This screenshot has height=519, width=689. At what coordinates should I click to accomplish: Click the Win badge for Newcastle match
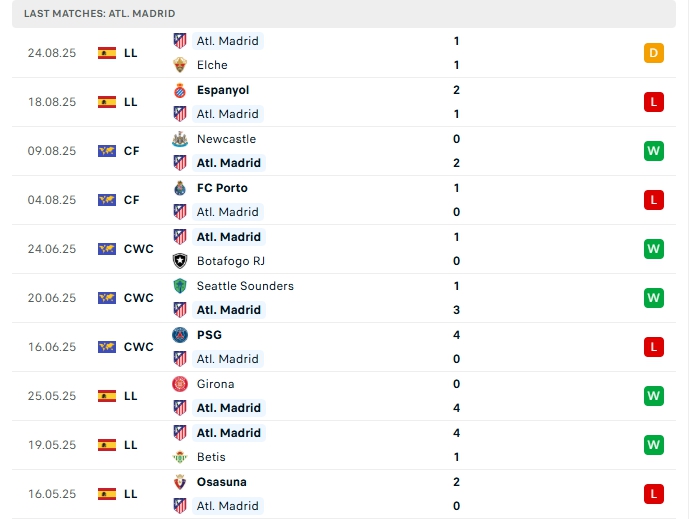(x=654, y=151)
